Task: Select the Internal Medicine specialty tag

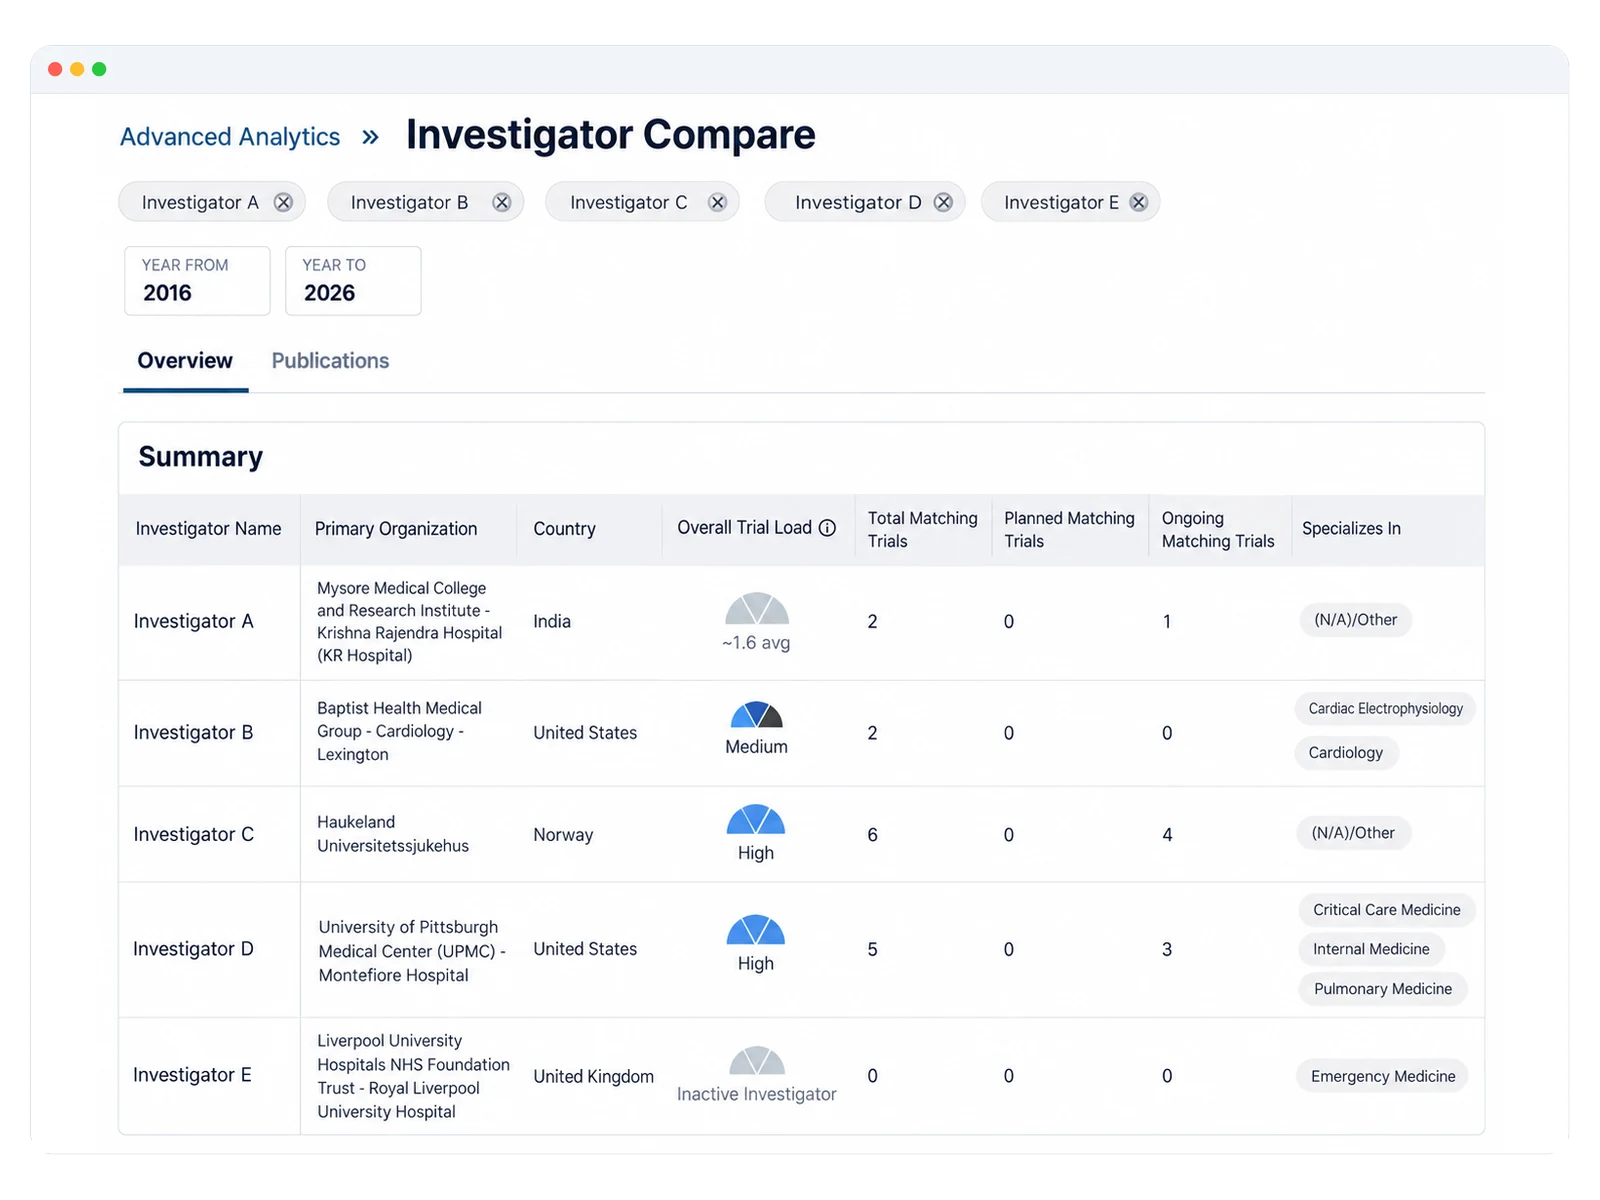Action: (x=1371, y=949)
